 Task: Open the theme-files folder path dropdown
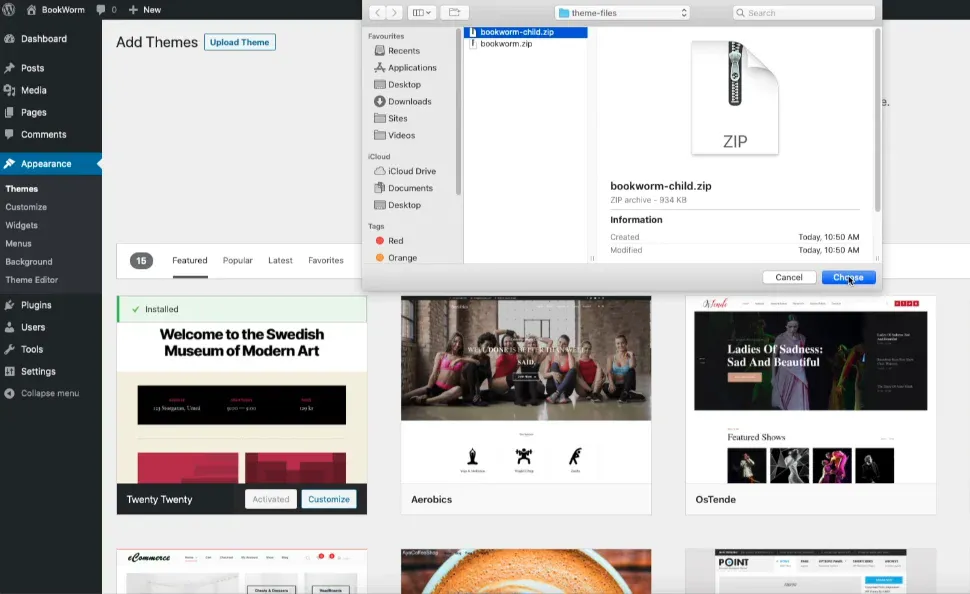click(622, 13)
